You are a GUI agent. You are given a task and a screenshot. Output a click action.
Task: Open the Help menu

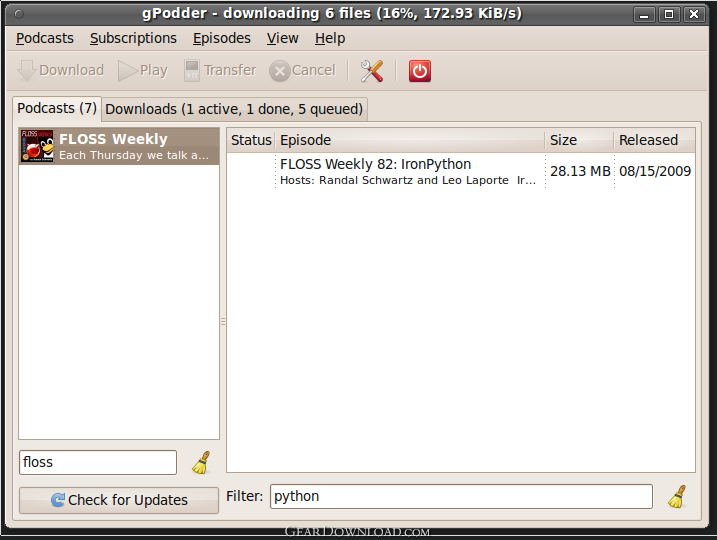(x=329, y=38)
